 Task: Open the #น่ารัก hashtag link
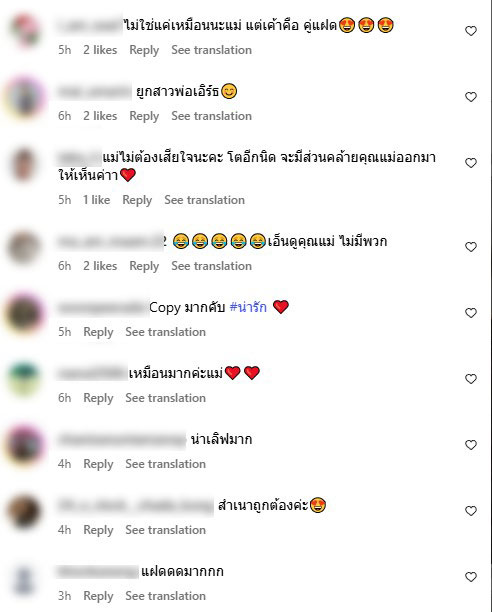248,307
